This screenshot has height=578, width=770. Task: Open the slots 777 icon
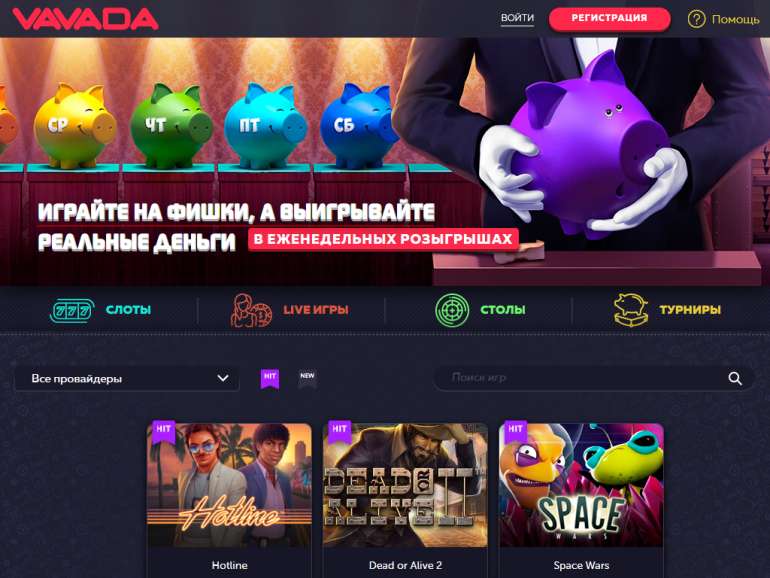click(72, 310)
